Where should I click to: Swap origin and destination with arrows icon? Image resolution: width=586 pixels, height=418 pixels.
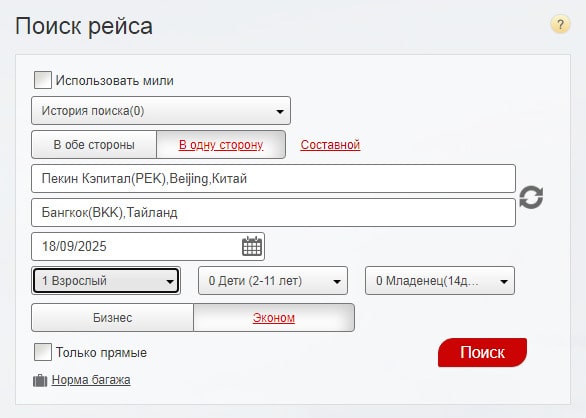pyautogui.click(x=531, y=197)
